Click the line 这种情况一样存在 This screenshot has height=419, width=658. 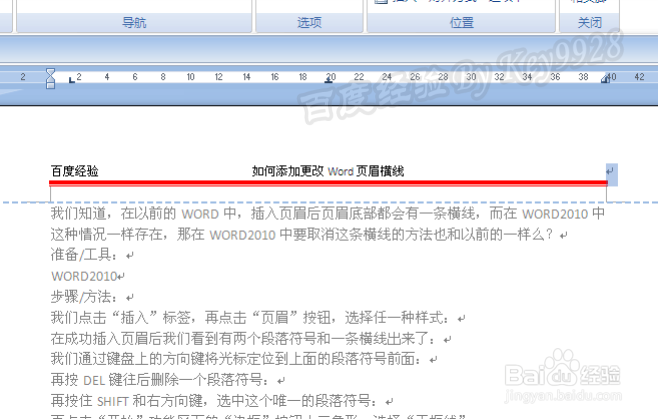click(309, 234)
